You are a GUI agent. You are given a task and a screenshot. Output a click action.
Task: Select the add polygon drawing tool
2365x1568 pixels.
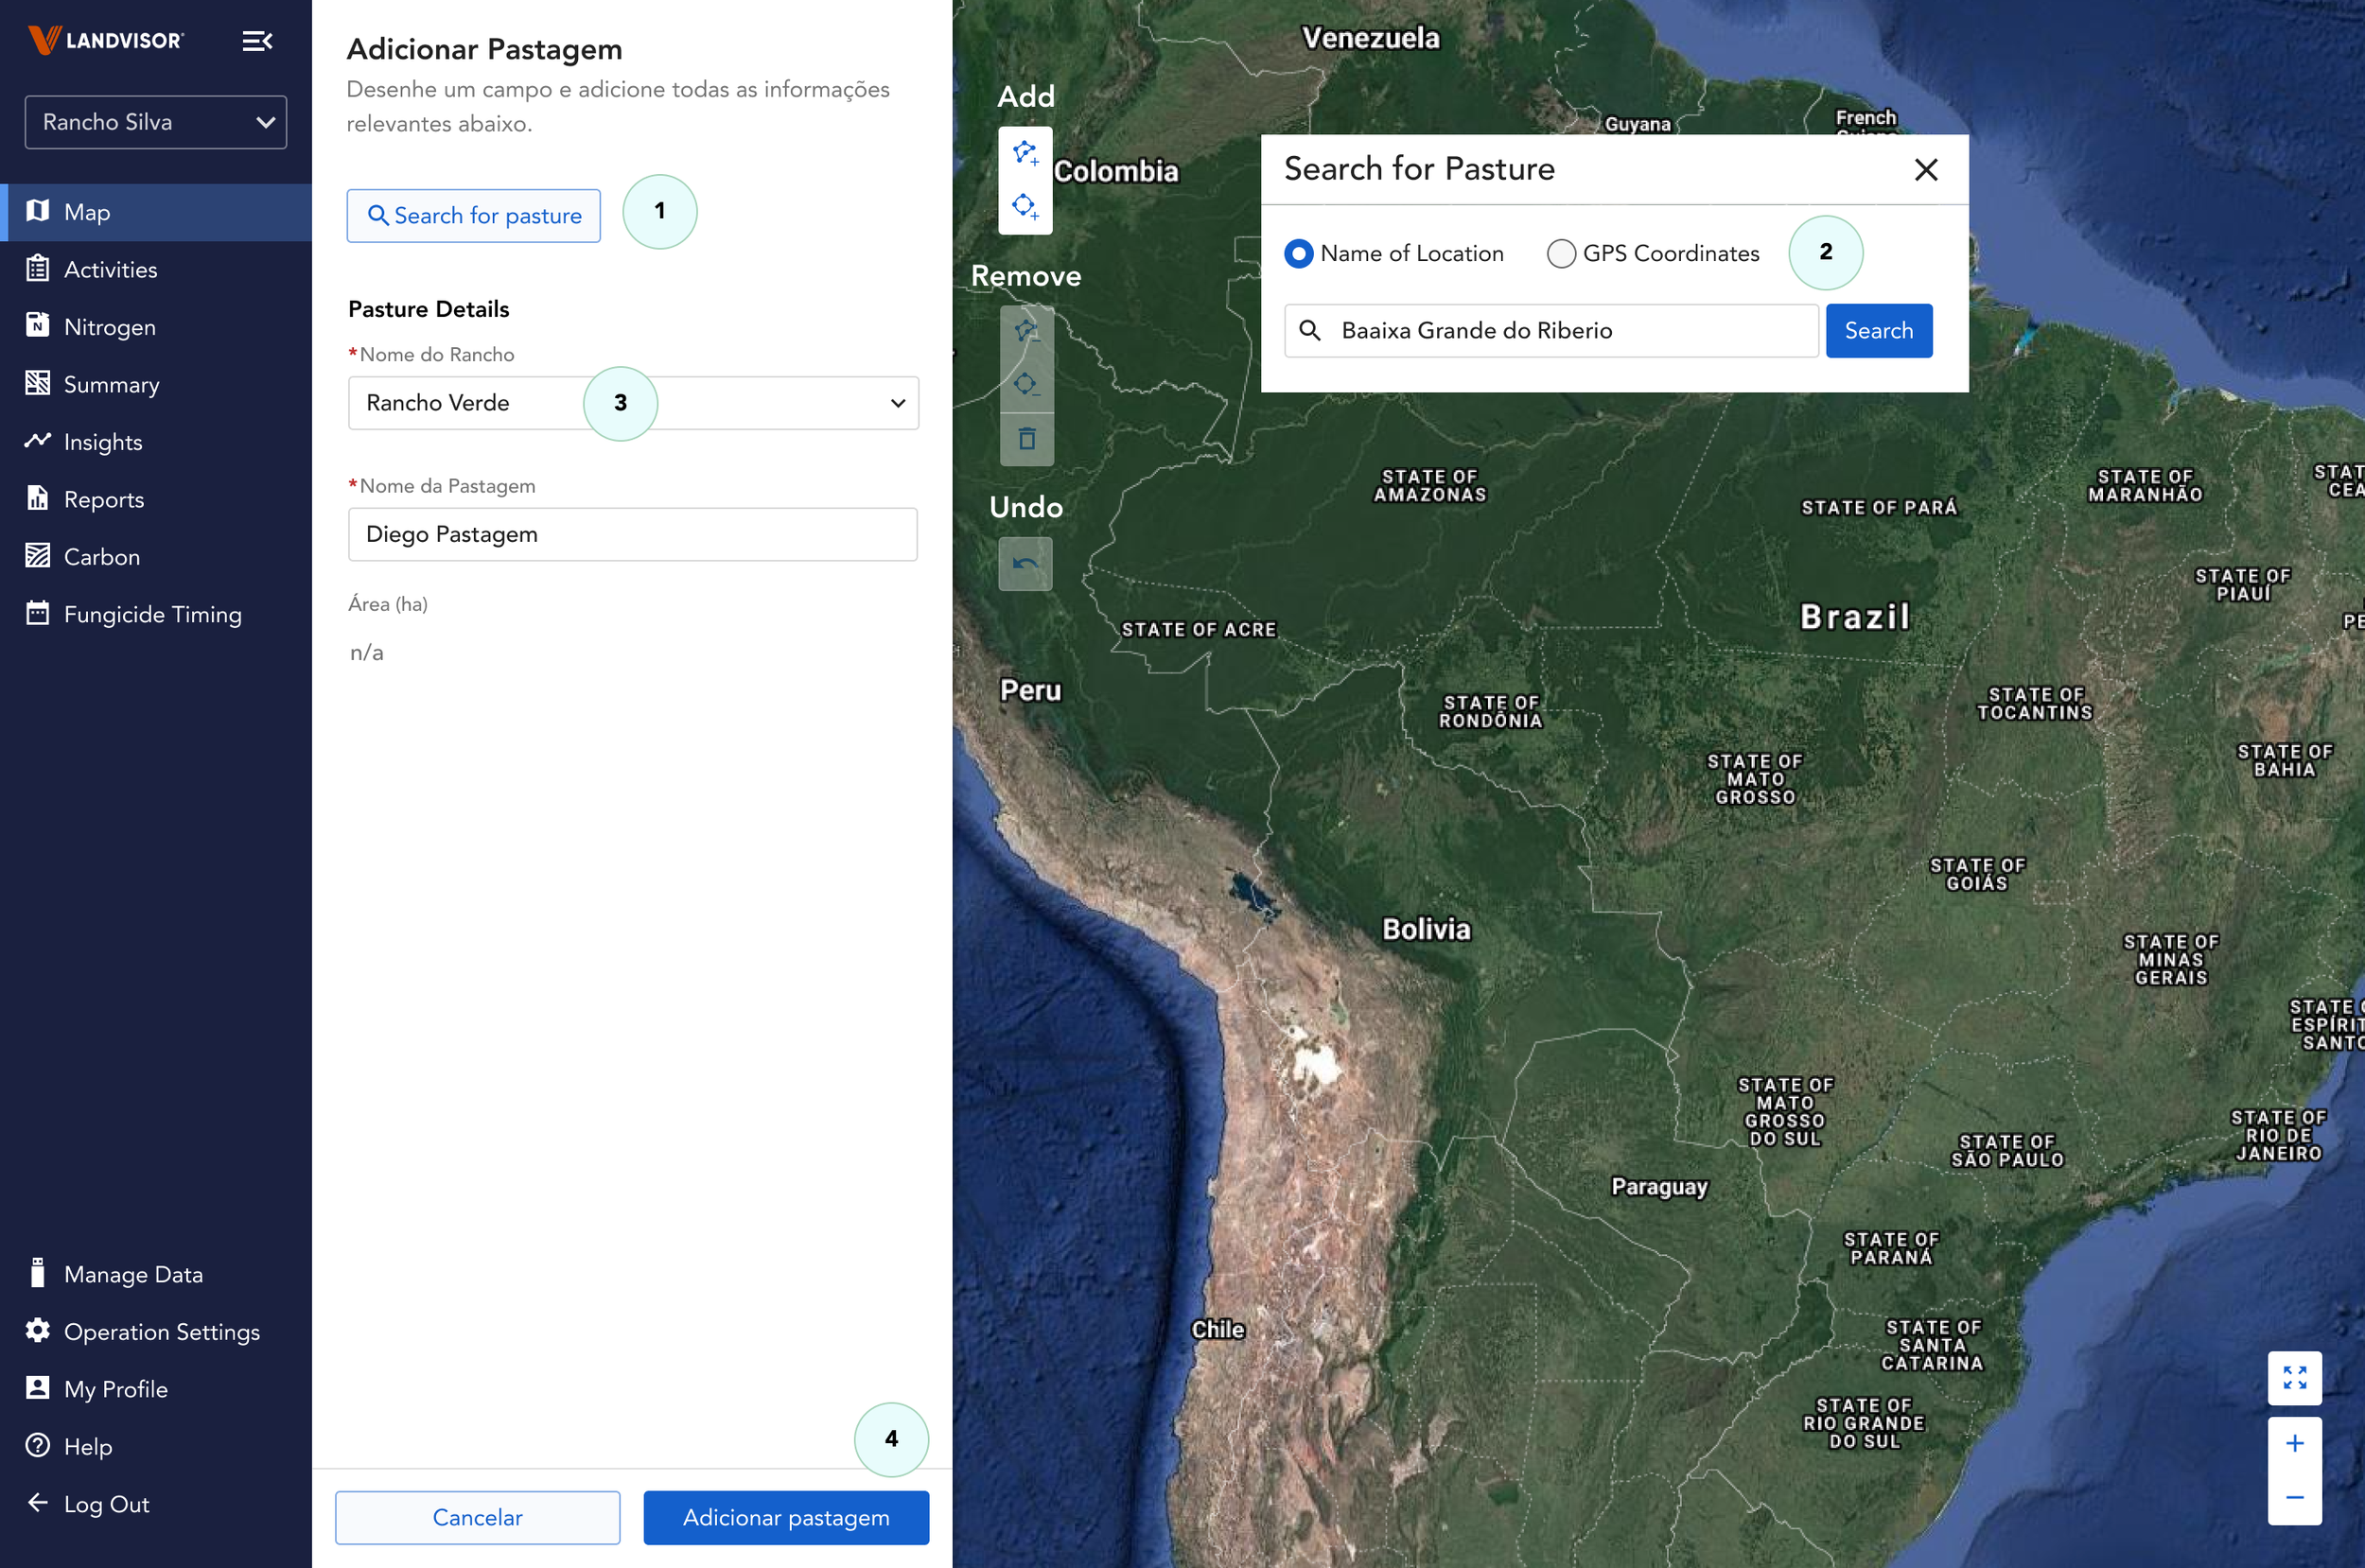point(1025,154)
